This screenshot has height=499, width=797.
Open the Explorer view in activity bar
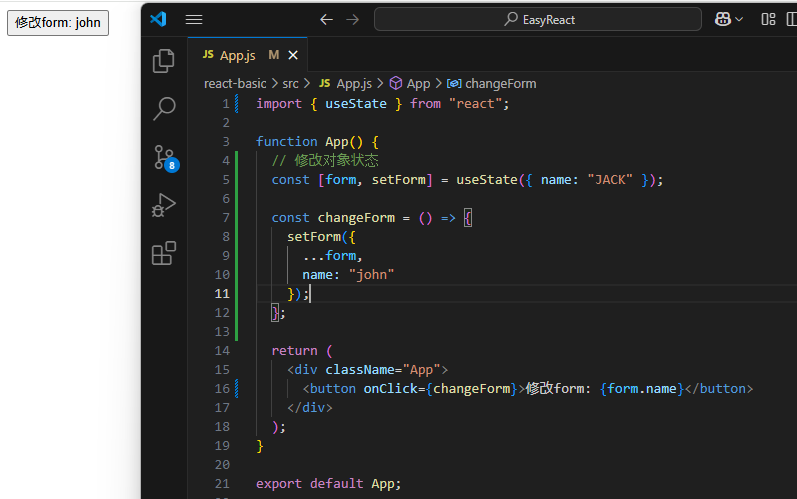(163, 62)
